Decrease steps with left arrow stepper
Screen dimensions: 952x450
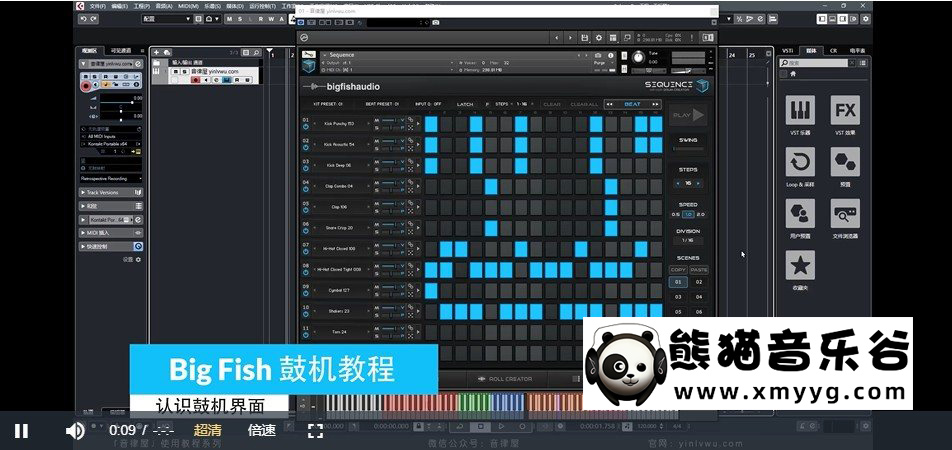point(678,183)
